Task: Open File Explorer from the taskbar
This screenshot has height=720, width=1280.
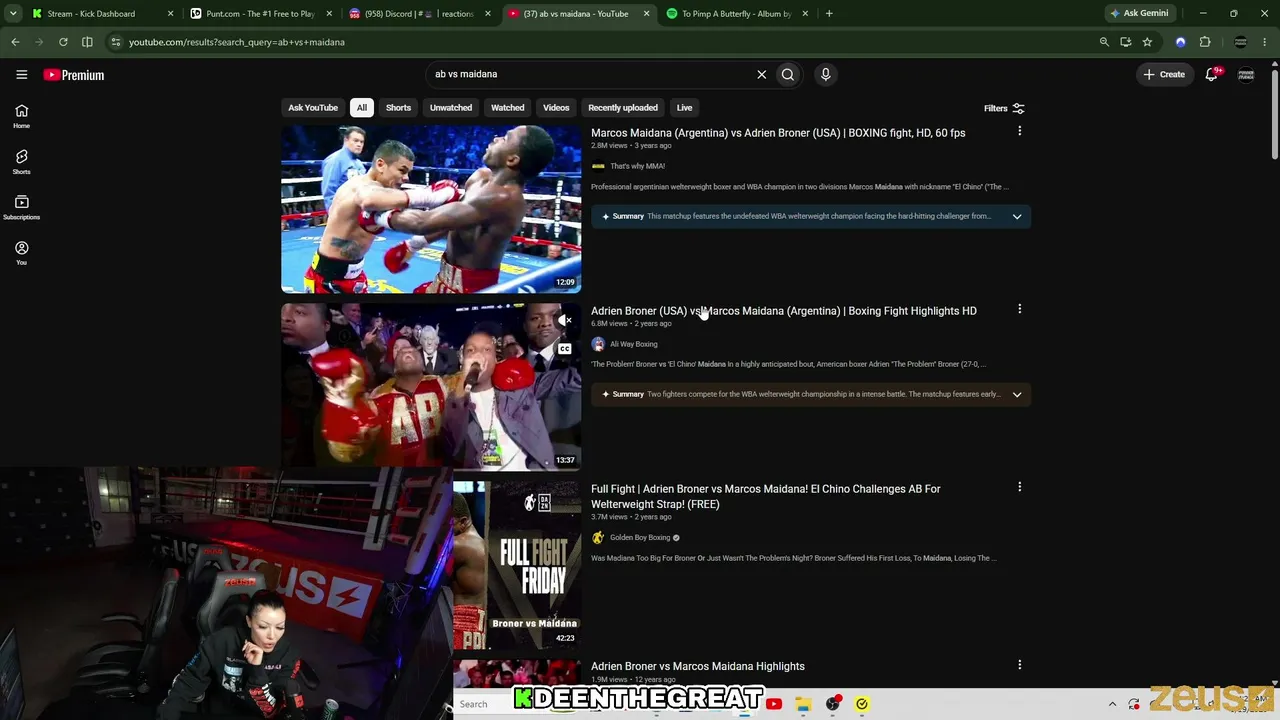Action: tap(803, 704)
